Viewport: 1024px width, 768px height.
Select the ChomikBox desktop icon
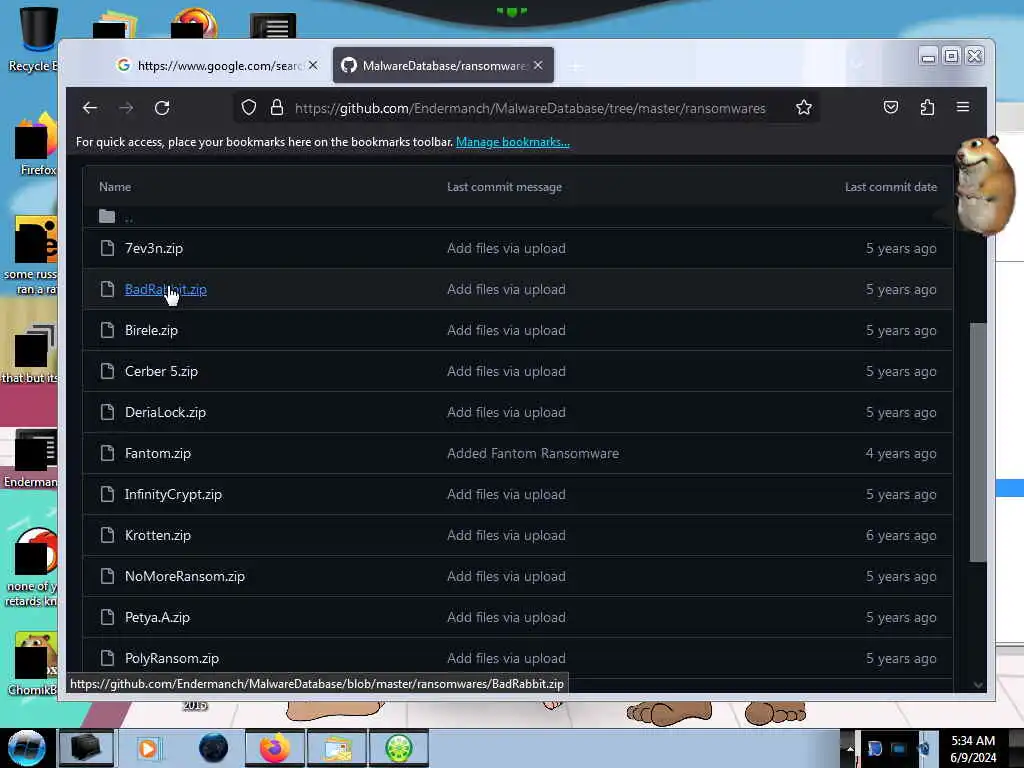click(x=33, y=663)
